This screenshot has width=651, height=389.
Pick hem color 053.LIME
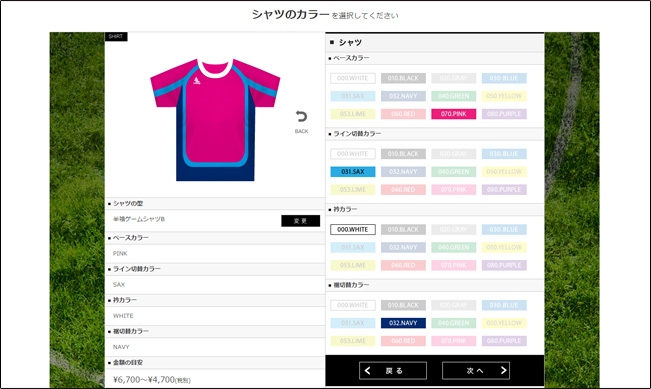click(353, 341)
